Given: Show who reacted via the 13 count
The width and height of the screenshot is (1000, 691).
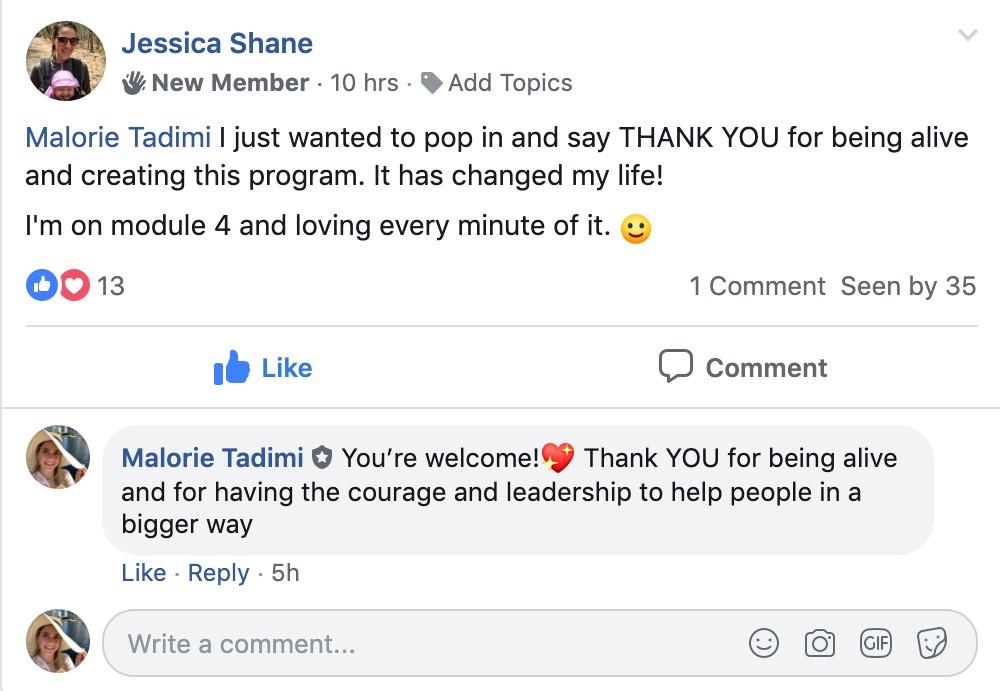Looking at the screenshot, I should tap(111, 286).
